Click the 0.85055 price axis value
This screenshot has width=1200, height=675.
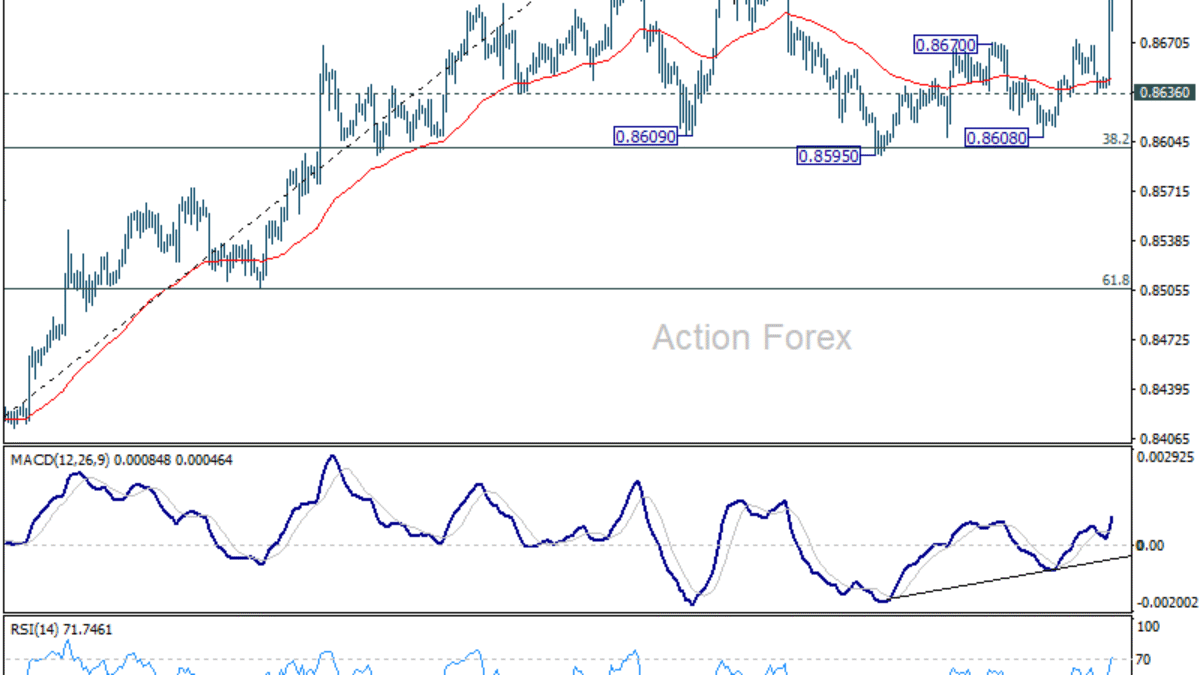tap(1163, 290)
